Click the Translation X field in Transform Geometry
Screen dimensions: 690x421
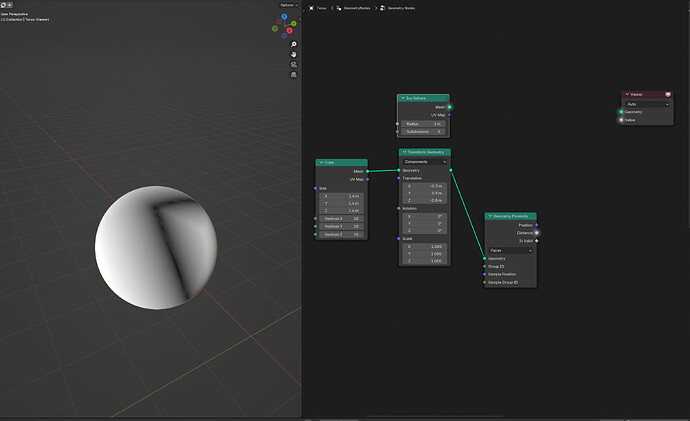(x=425, y=186)
